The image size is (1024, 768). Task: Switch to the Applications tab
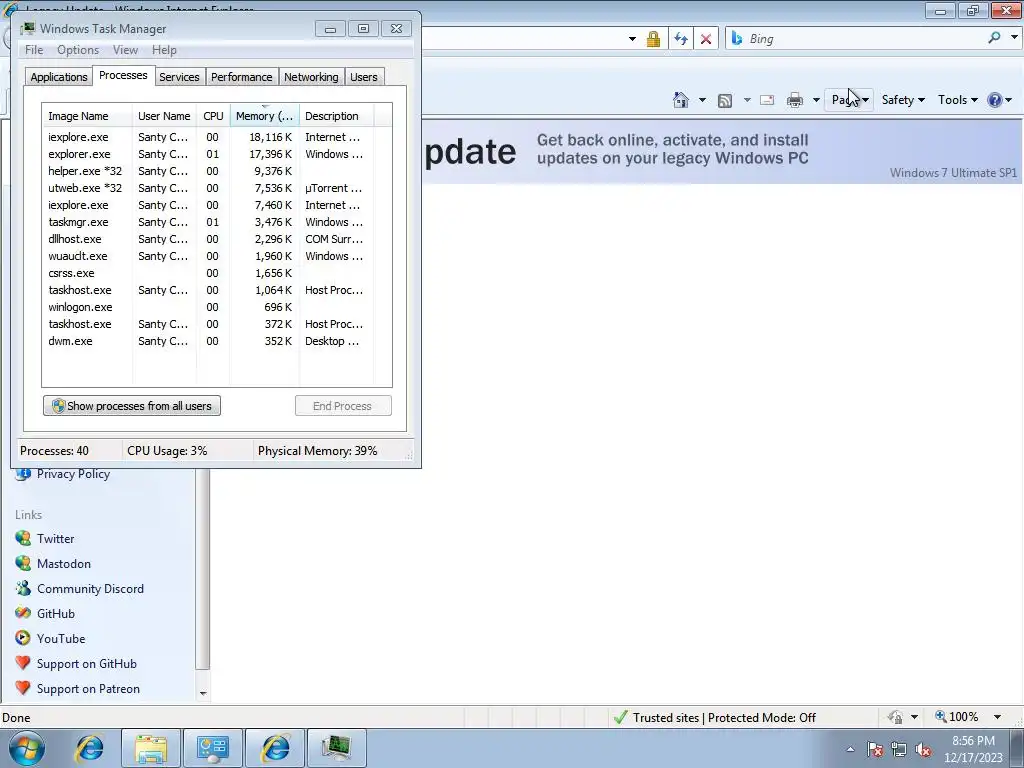59,76
